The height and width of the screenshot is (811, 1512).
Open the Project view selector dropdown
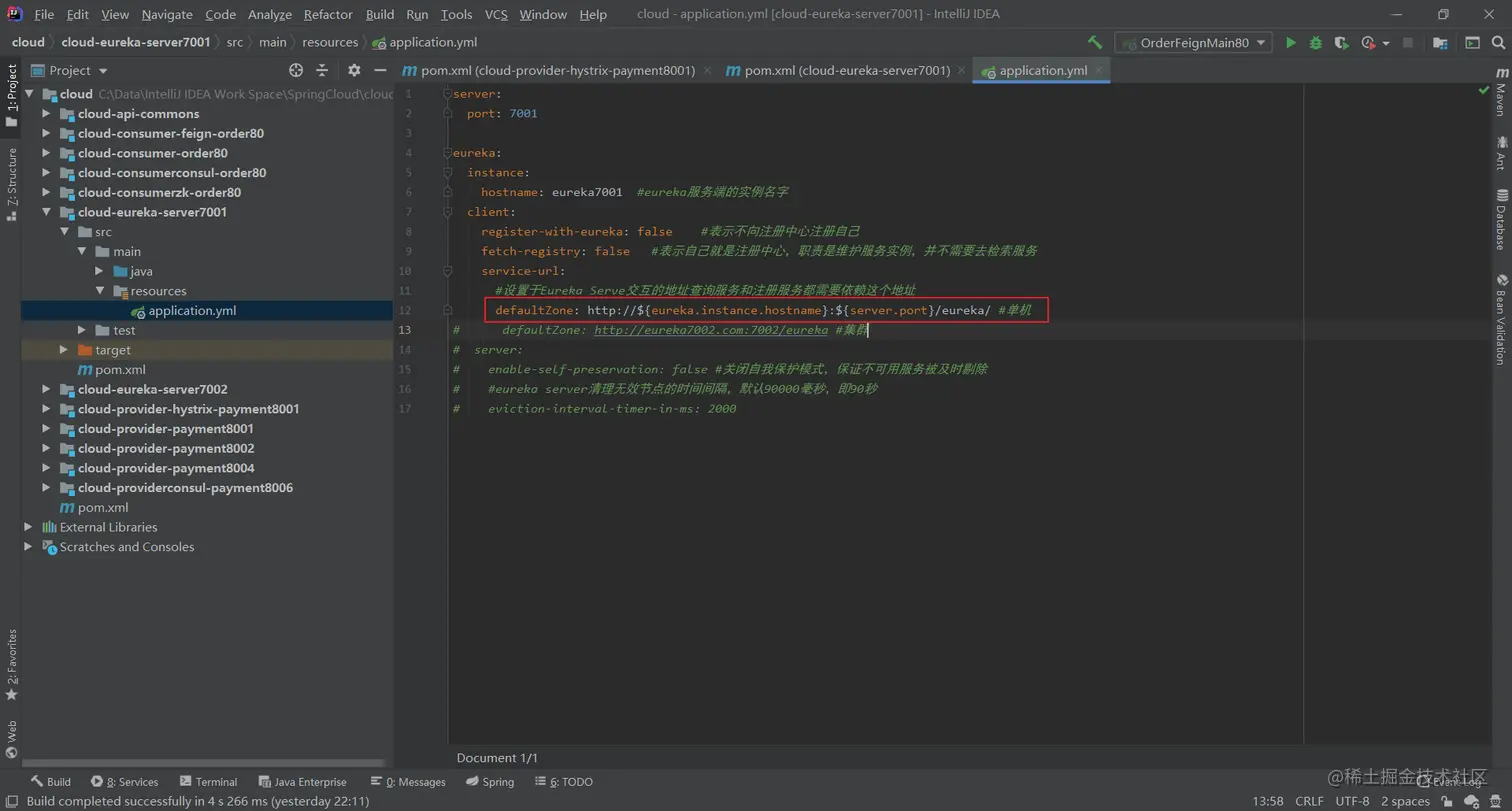tap(69, 70)
